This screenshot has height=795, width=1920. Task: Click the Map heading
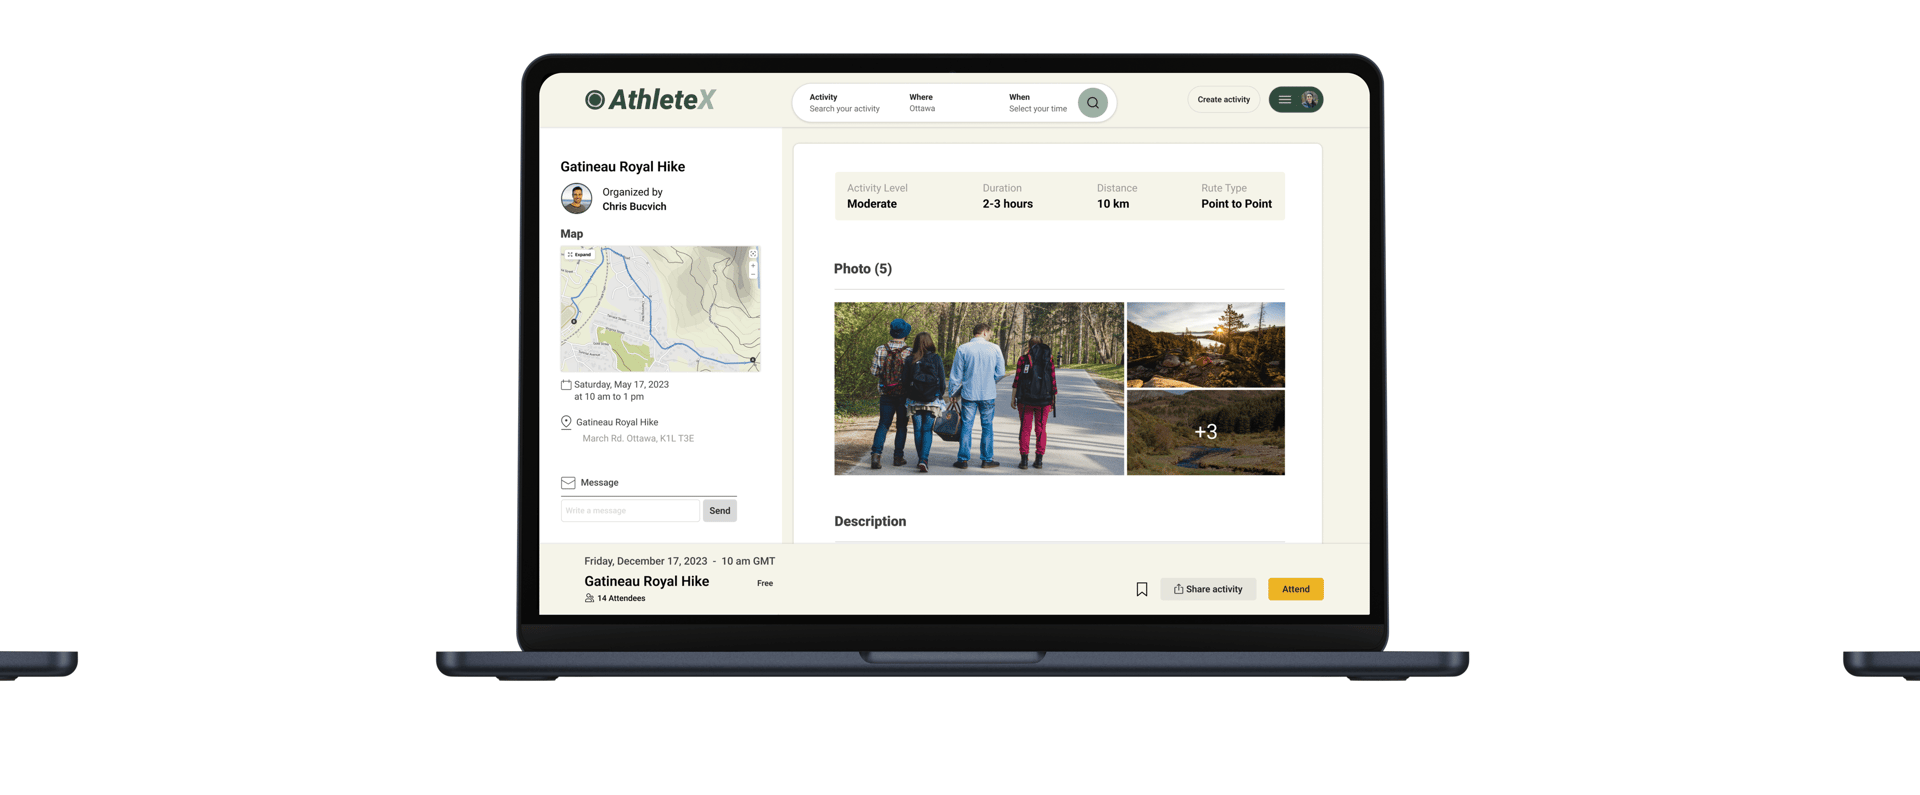tap(571, 234)
